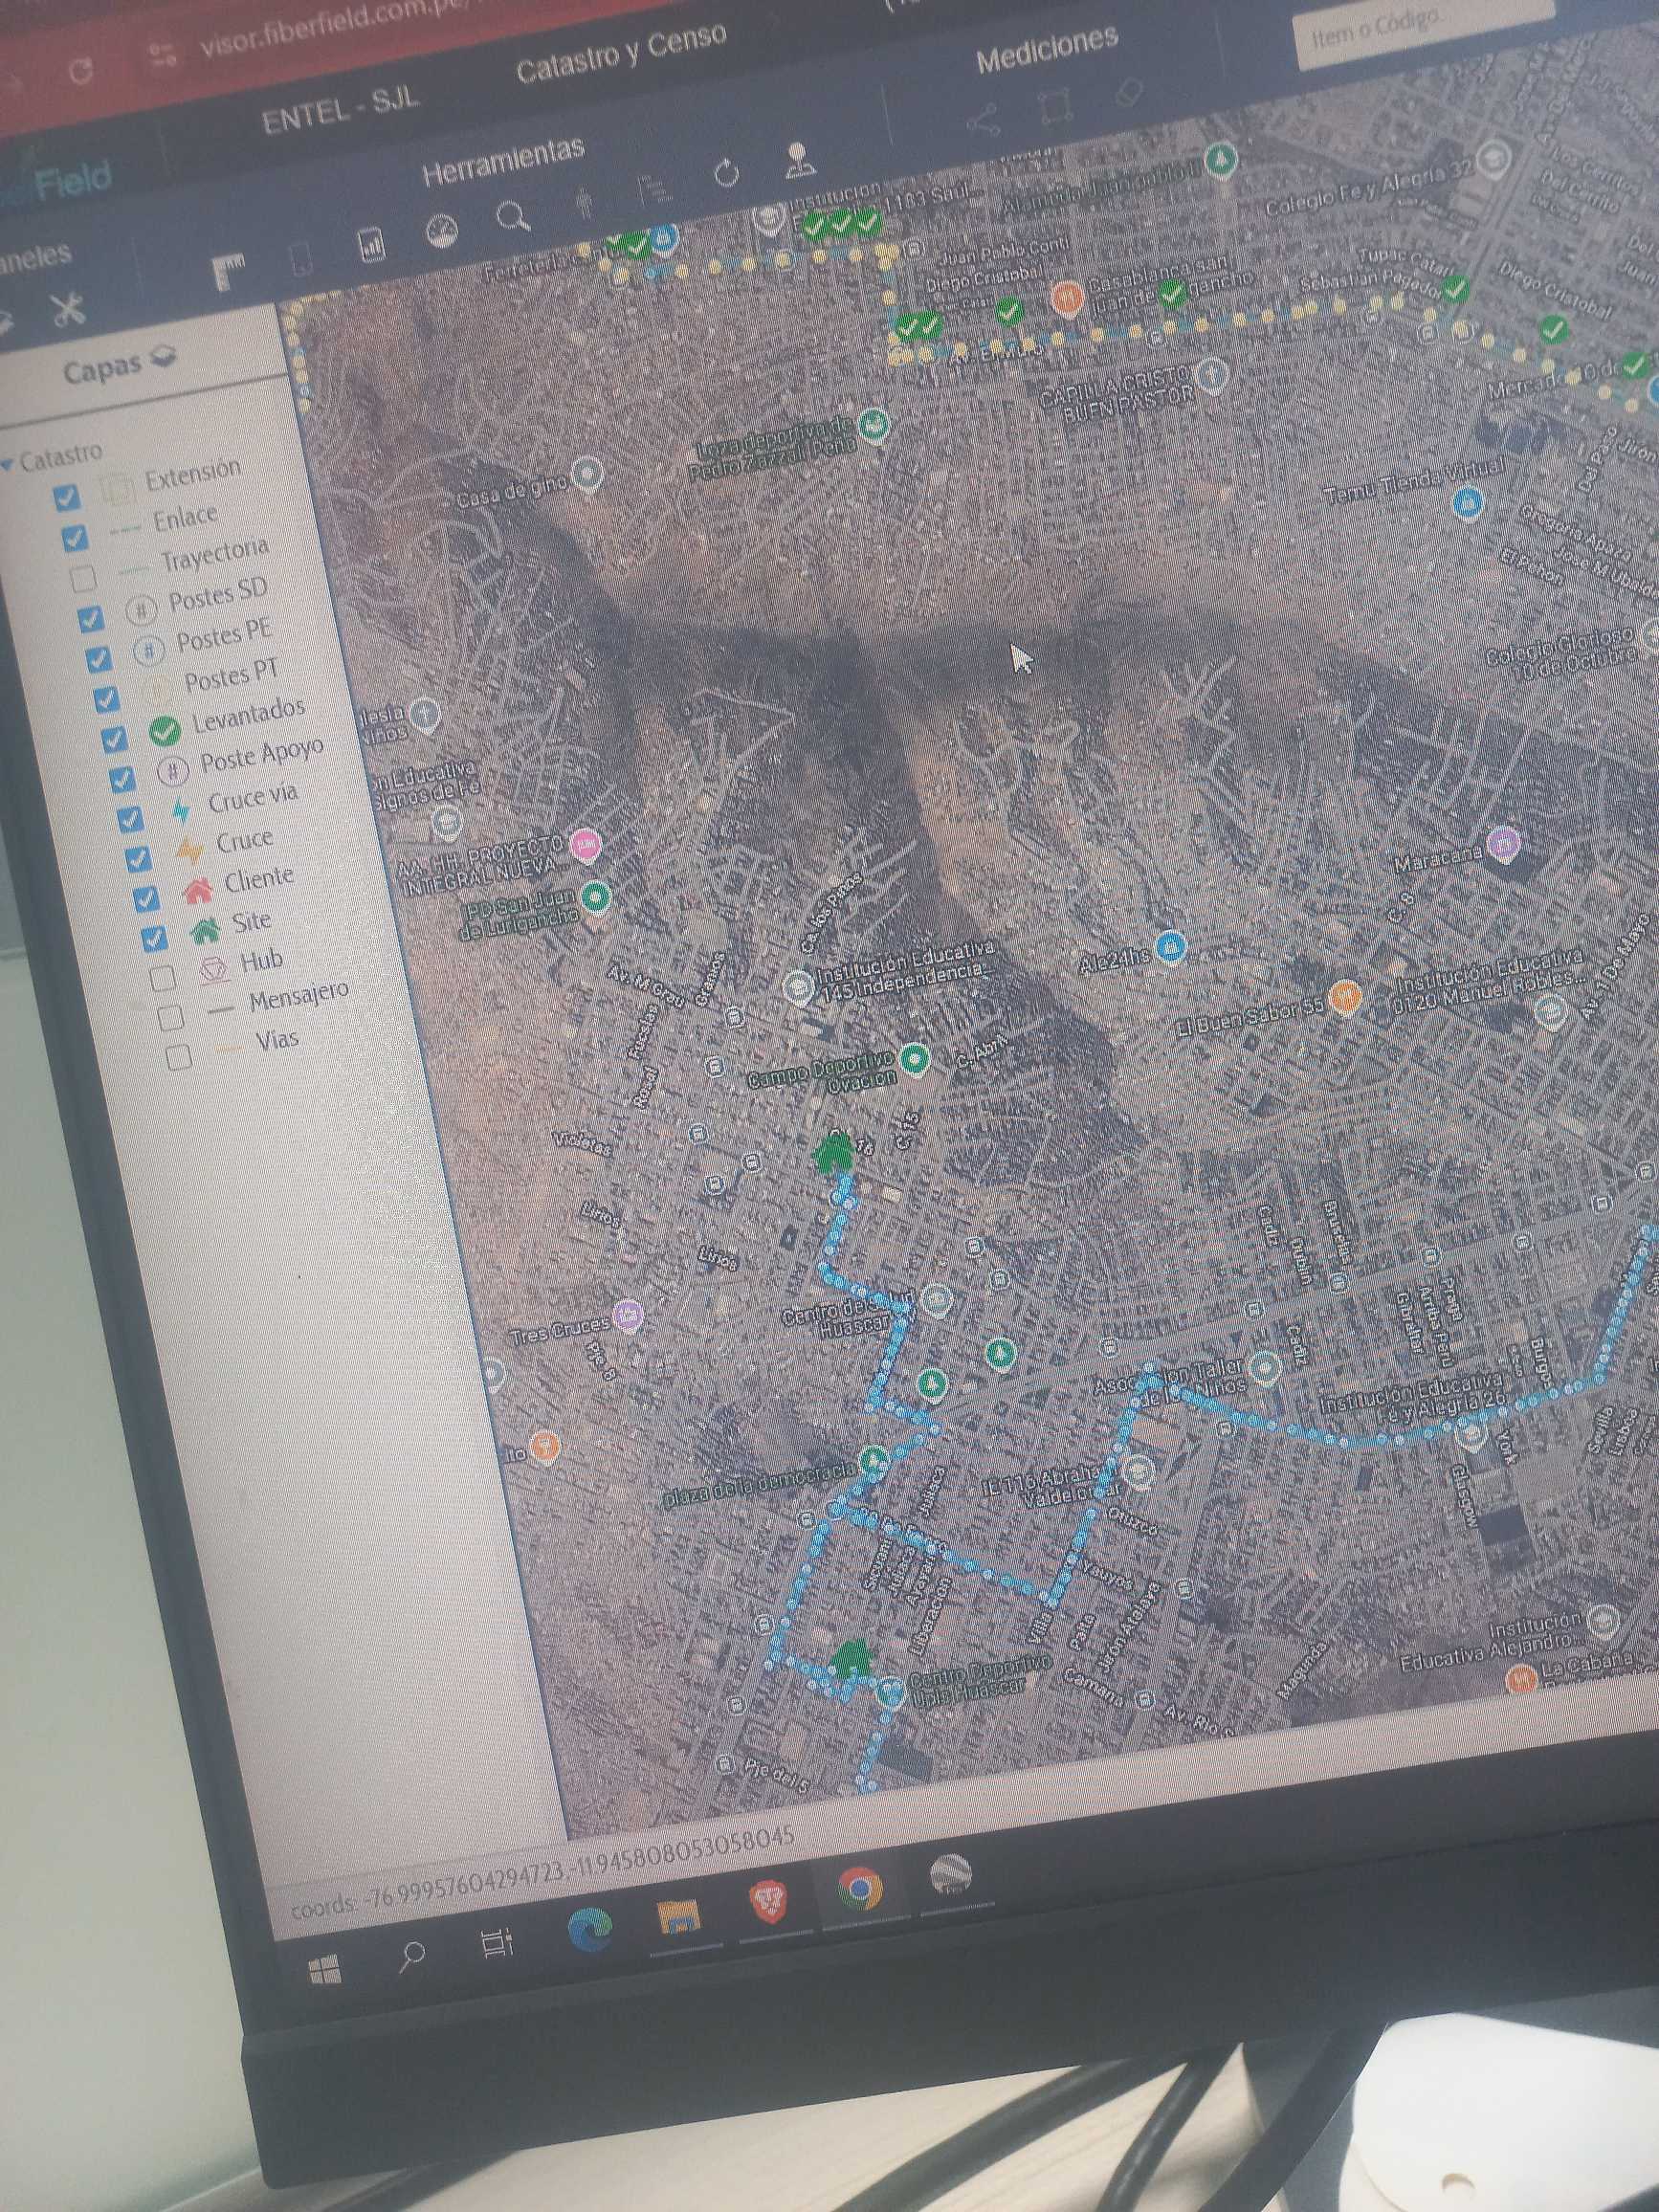This screenshot has height=2212, width=1659.
Task: Enable the Vías layer checkbox
Action: click(179, 1057)
